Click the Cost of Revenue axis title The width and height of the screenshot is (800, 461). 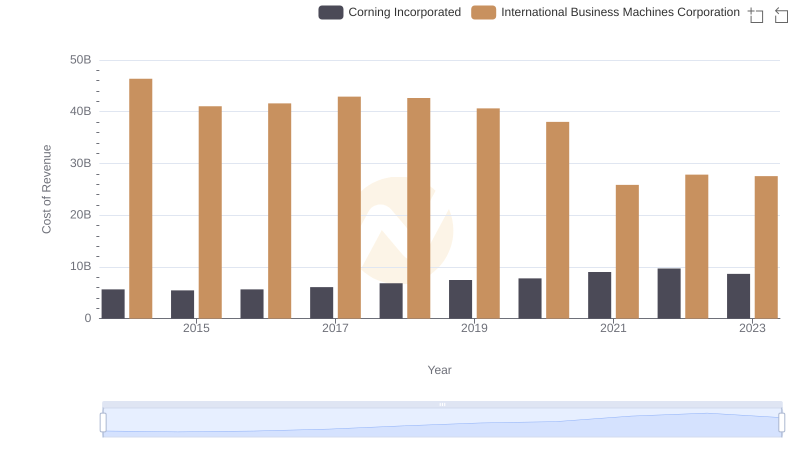click(x=46, y=189)
